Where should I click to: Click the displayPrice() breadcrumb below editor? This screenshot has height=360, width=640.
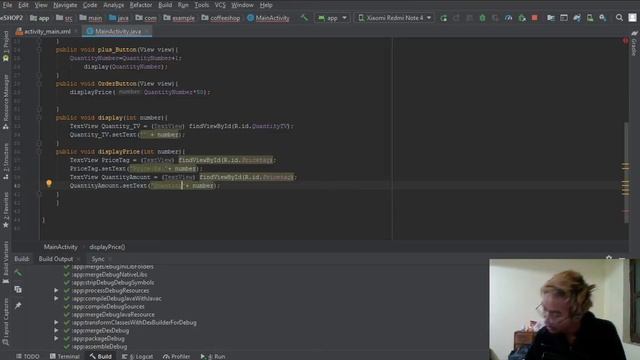107,247
